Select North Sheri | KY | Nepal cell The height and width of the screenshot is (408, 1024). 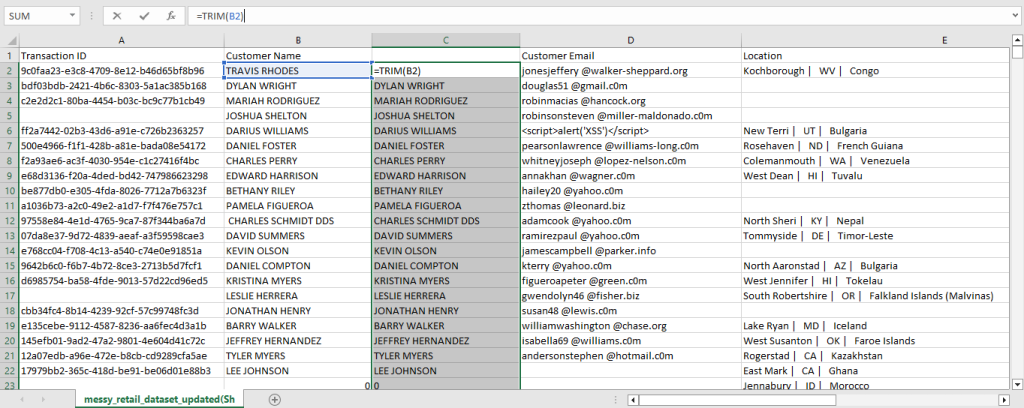click(875, 221)
